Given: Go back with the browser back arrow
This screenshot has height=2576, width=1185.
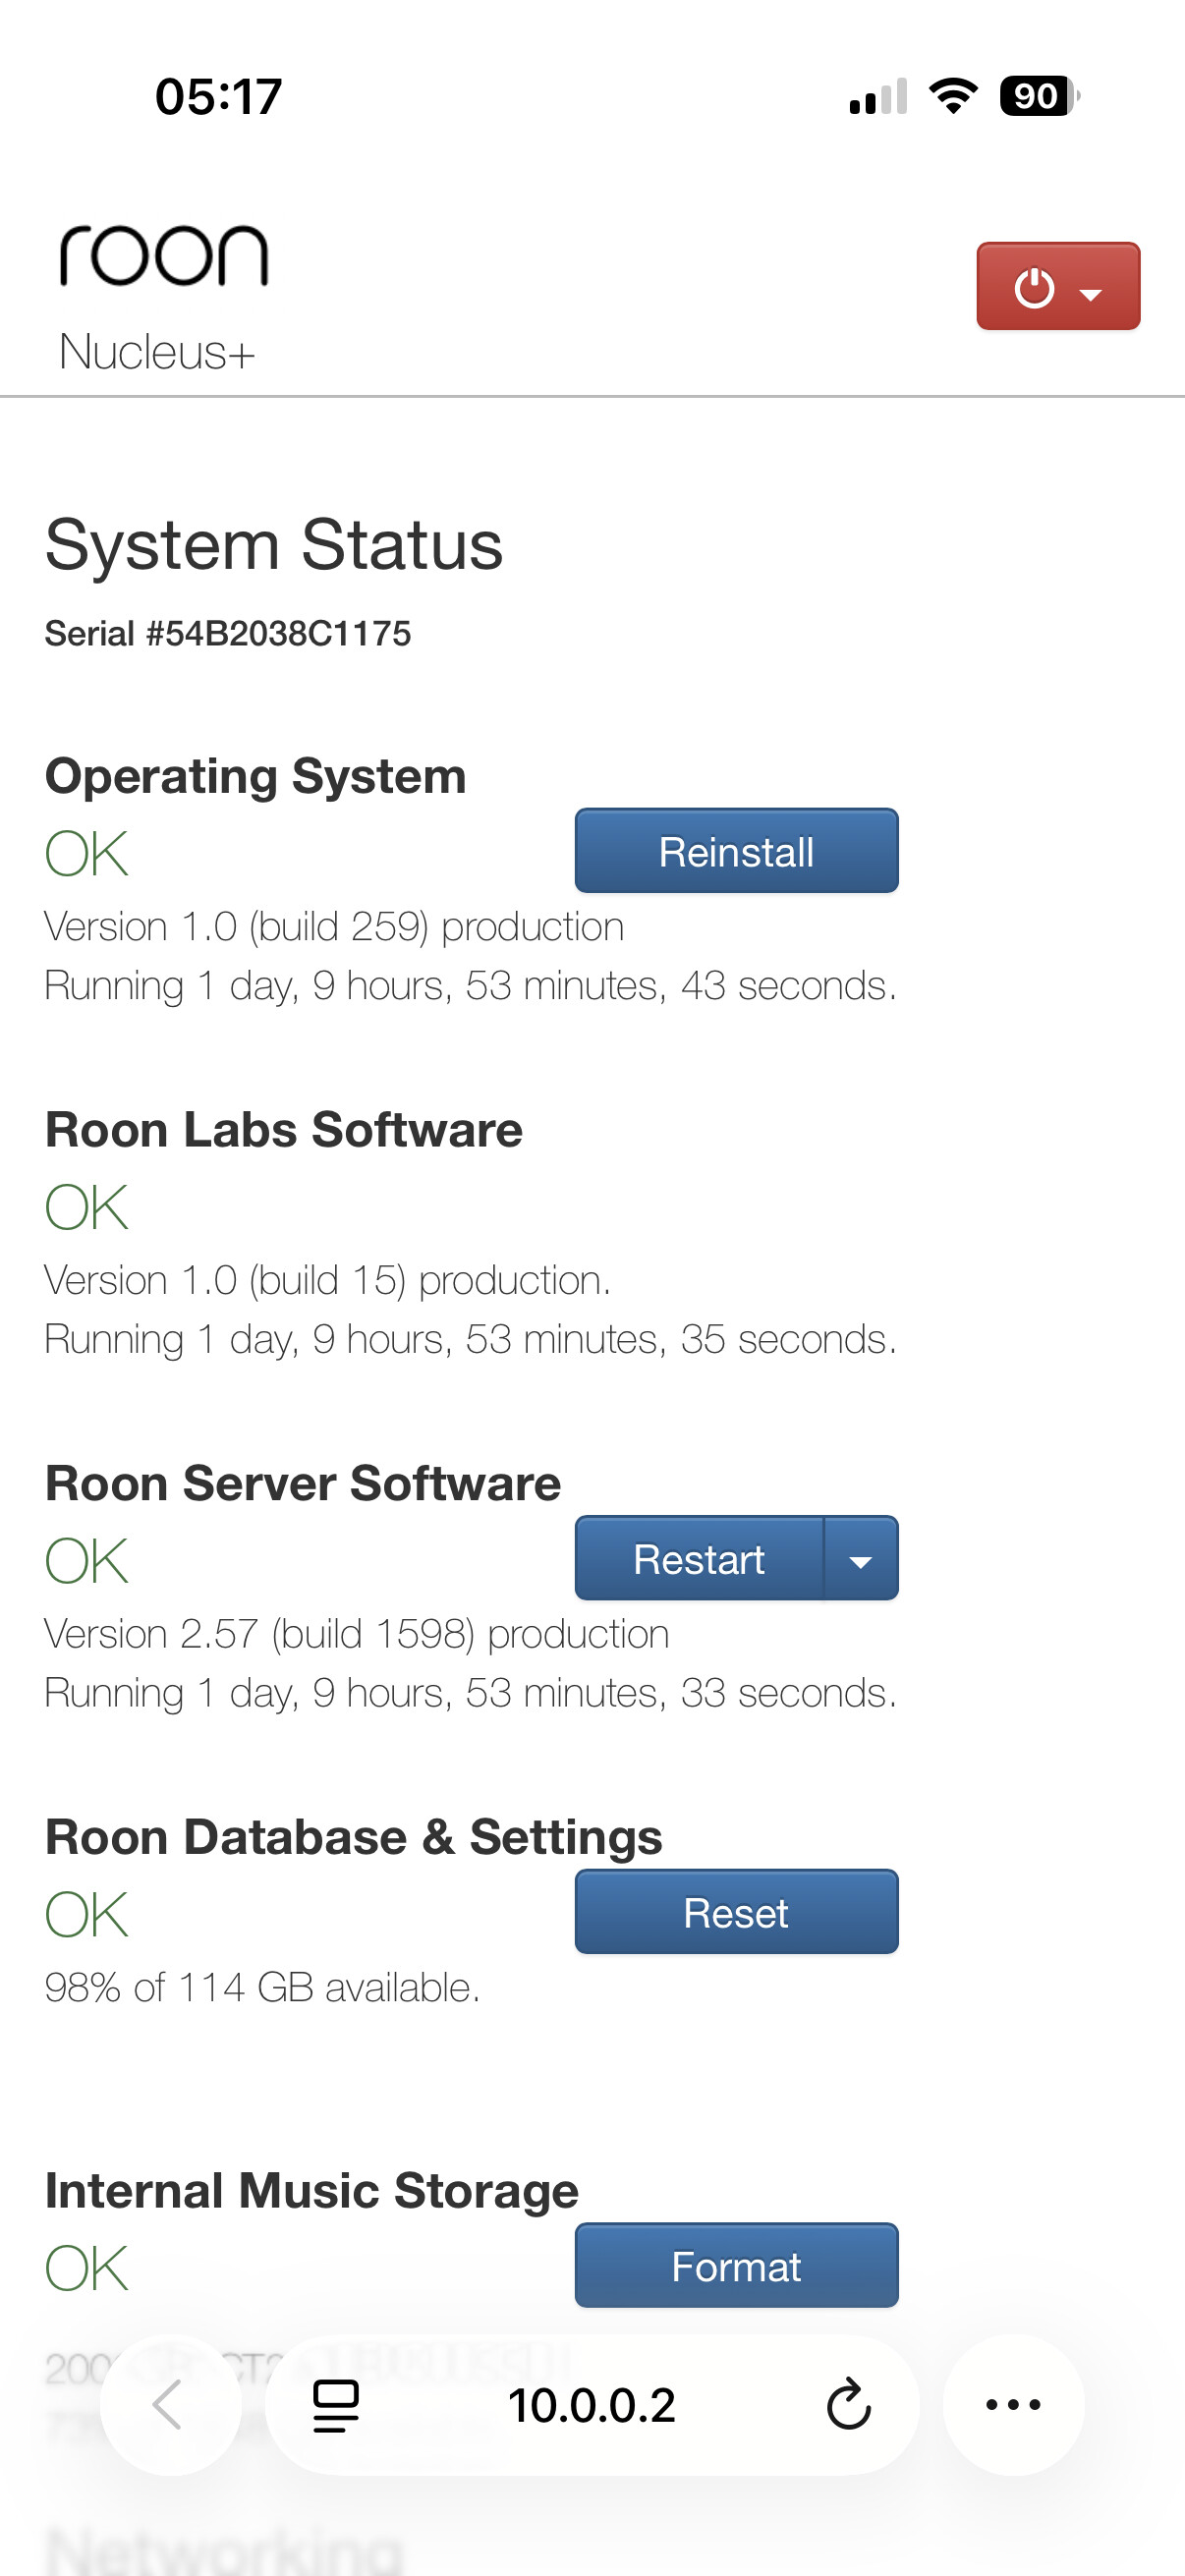Looking at the screenshot, I should [170, 2404].
